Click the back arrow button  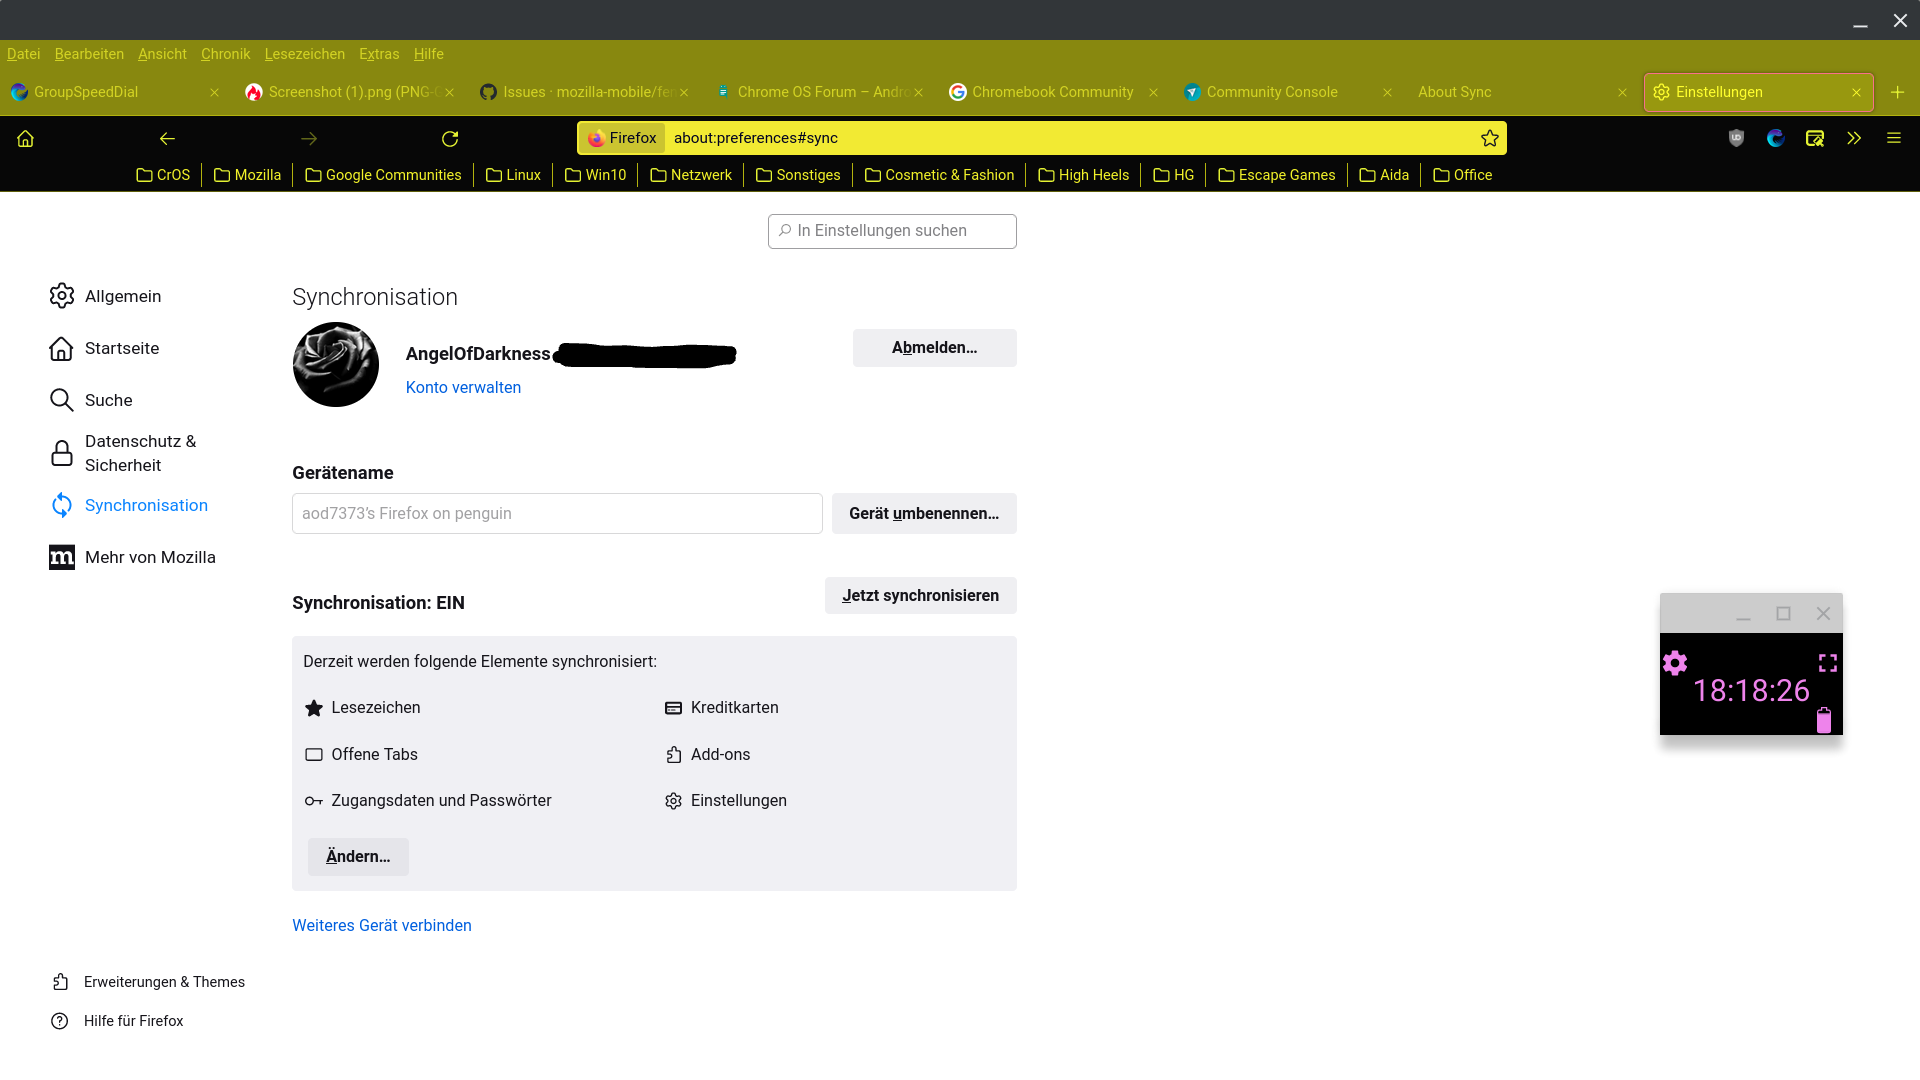click(167, 138)
